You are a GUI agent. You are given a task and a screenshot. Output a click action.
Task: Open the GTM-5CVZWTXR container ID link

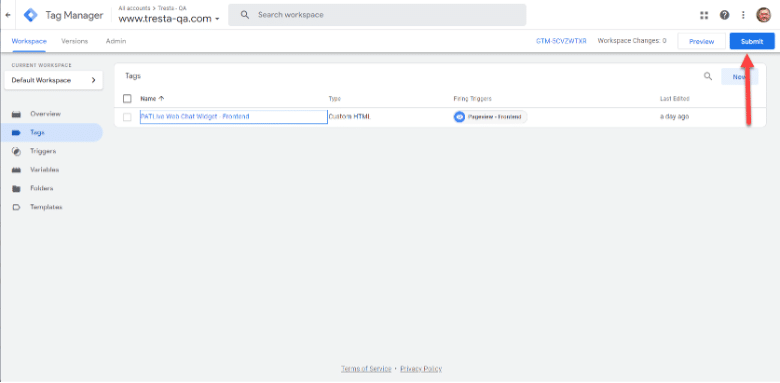[x=561, y=41]
